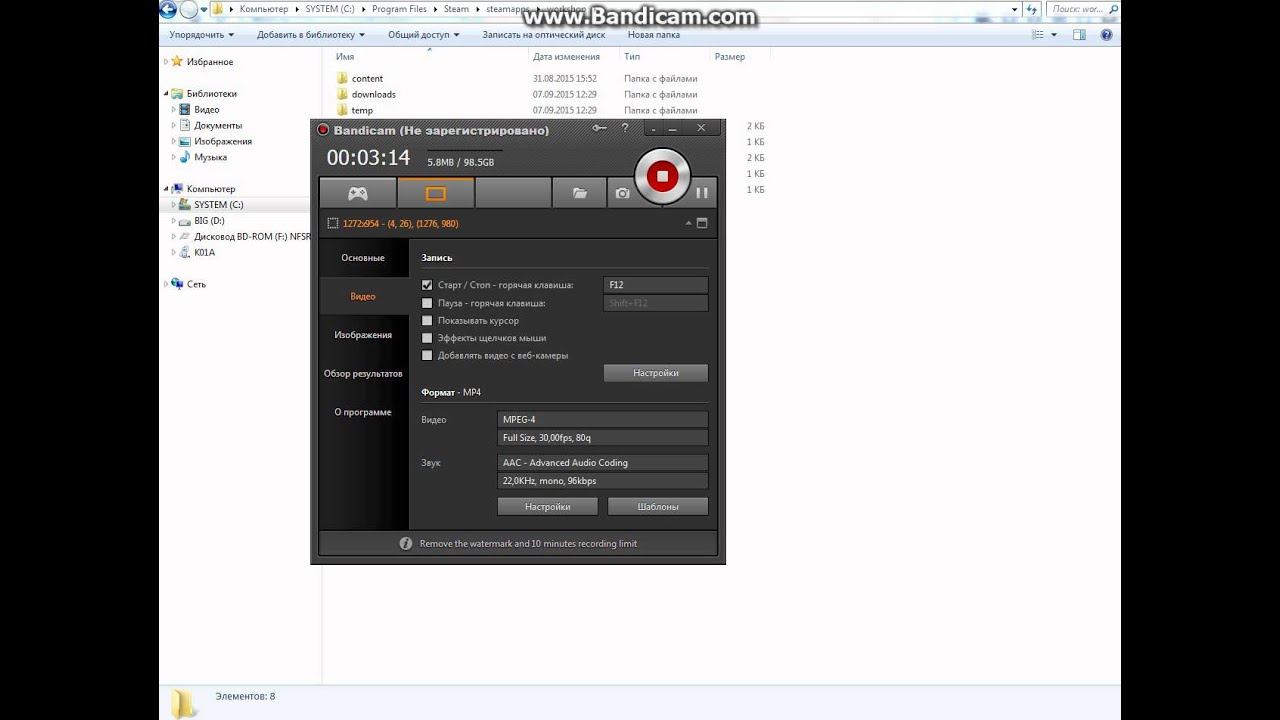The image size is (1280, 720).
Task: Select the screen rectangle recording mode
Action: (x=436, y=193)
